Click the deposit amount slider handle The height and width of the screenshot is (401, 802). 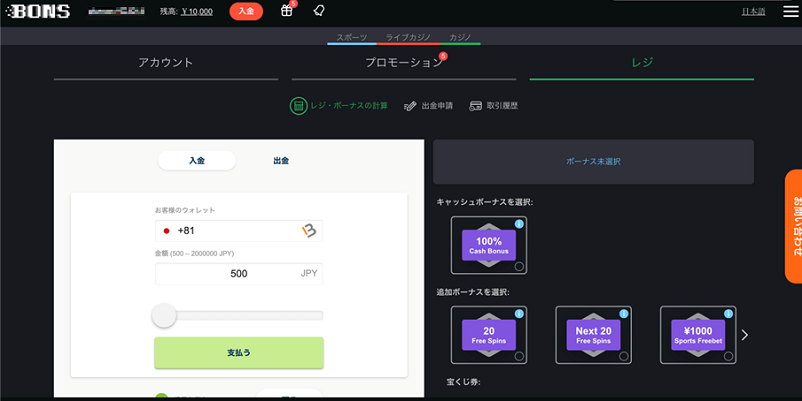(164, 316)
